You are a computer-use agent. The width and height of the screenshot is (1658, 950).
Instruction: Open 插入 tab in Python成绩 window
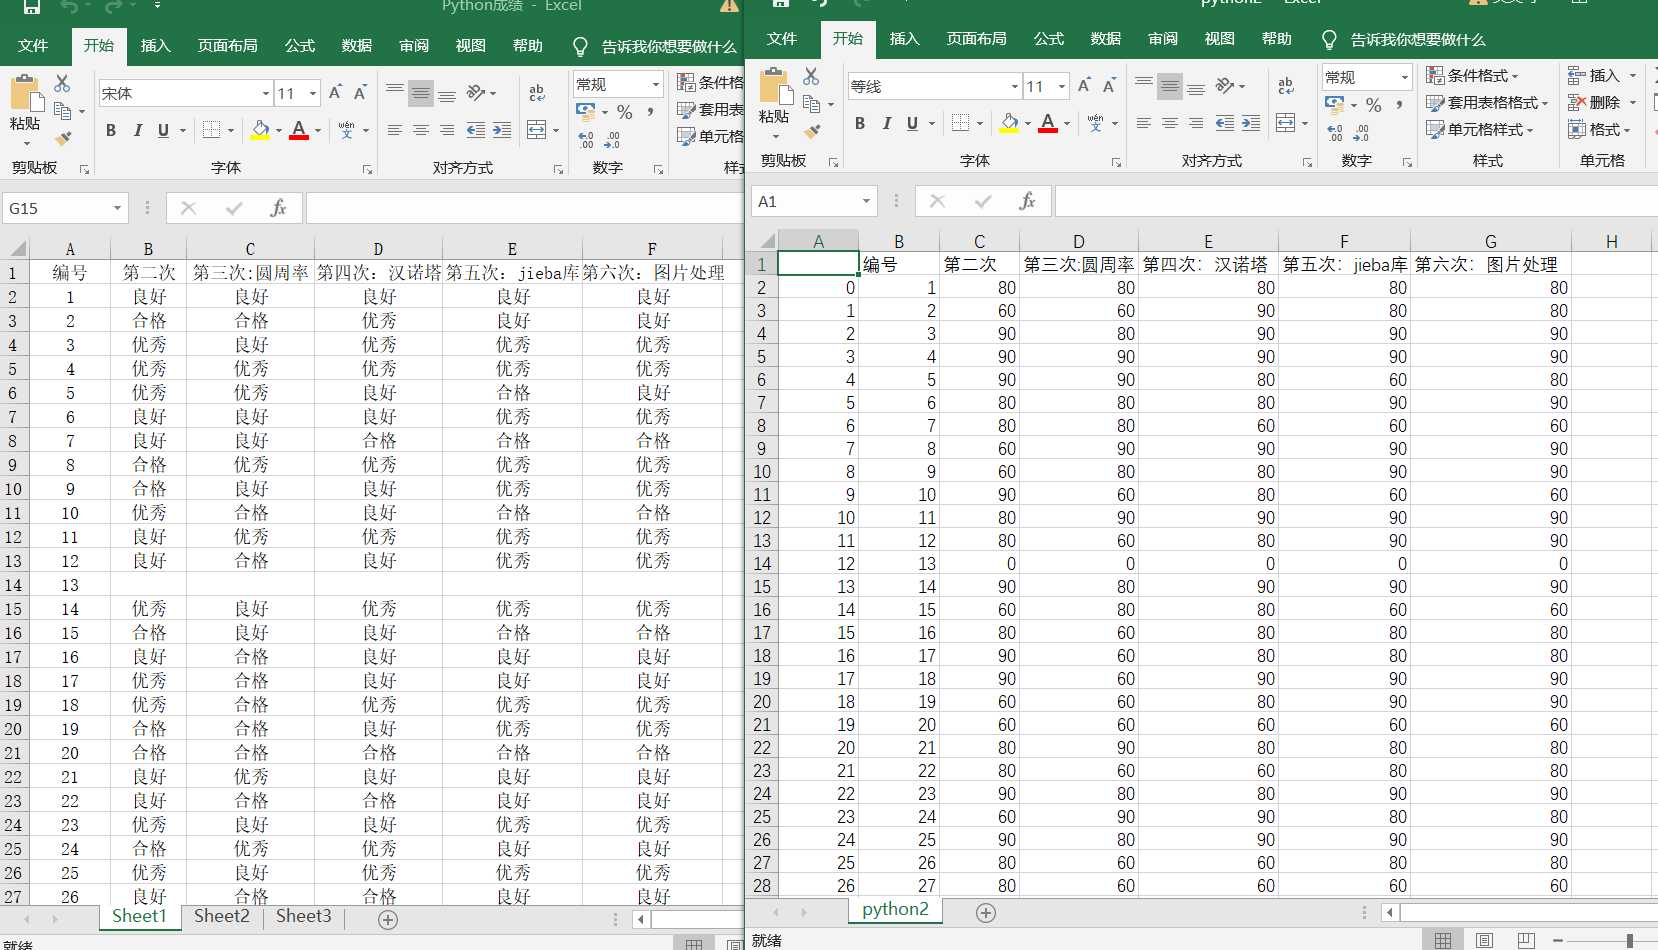tap(155, 45)
